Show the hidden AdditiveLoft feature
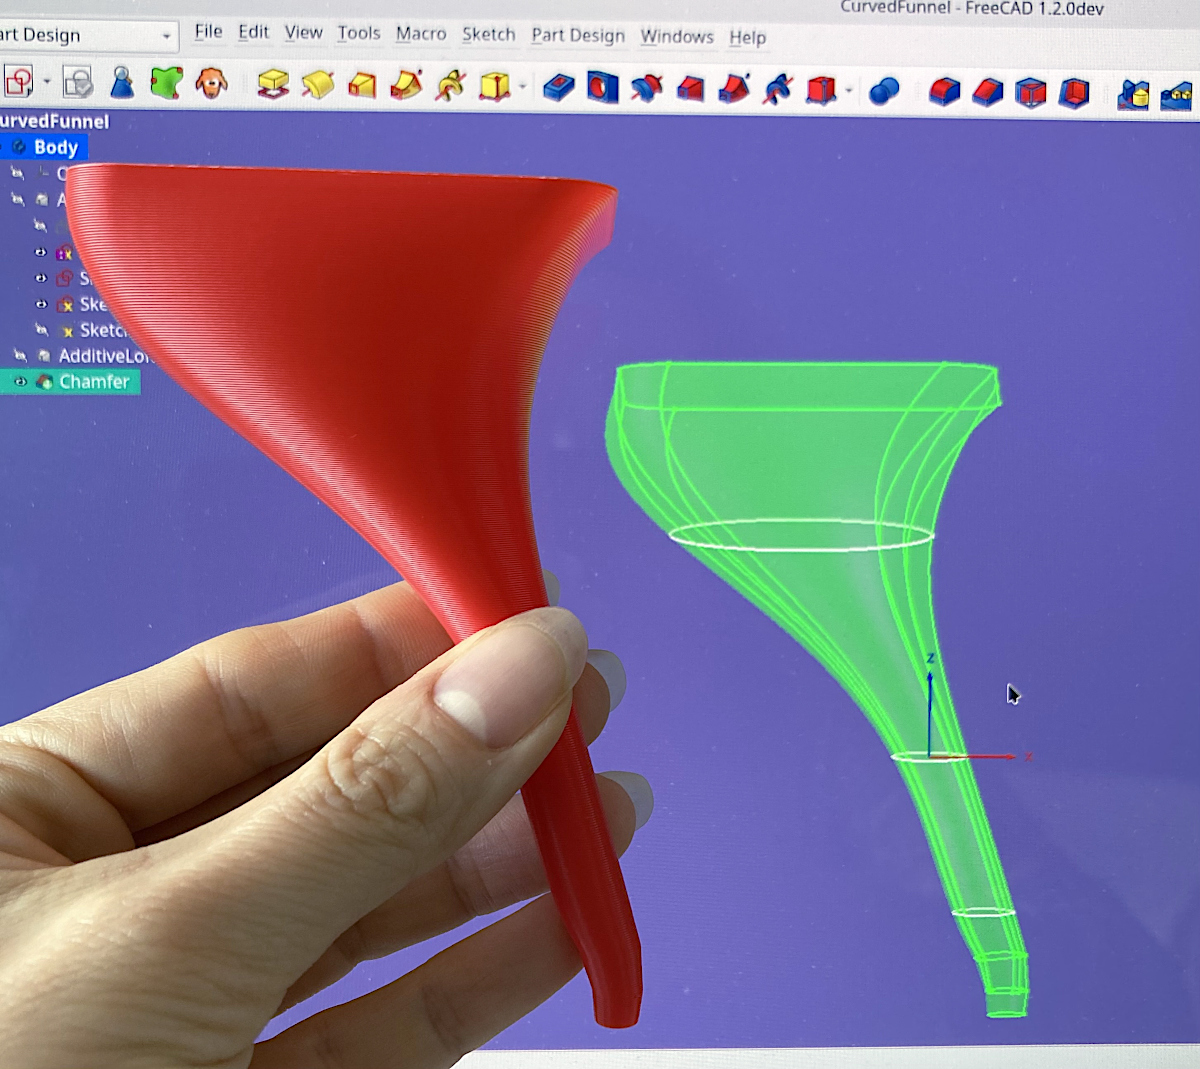 pos(20,355)
